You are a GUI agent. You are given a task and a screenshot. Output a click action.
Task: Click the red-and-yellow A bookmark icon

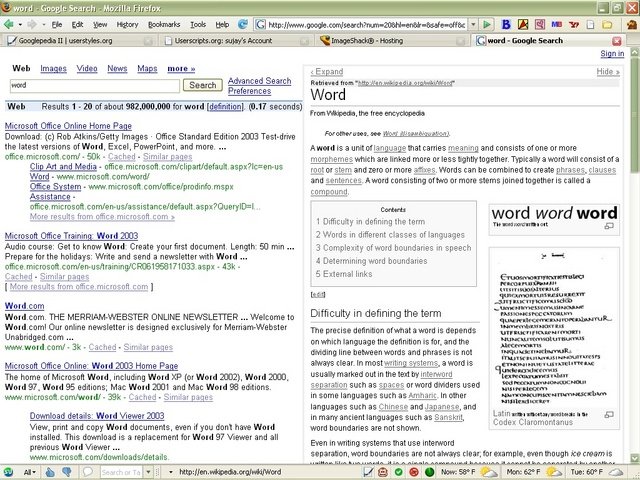point(523,24)
